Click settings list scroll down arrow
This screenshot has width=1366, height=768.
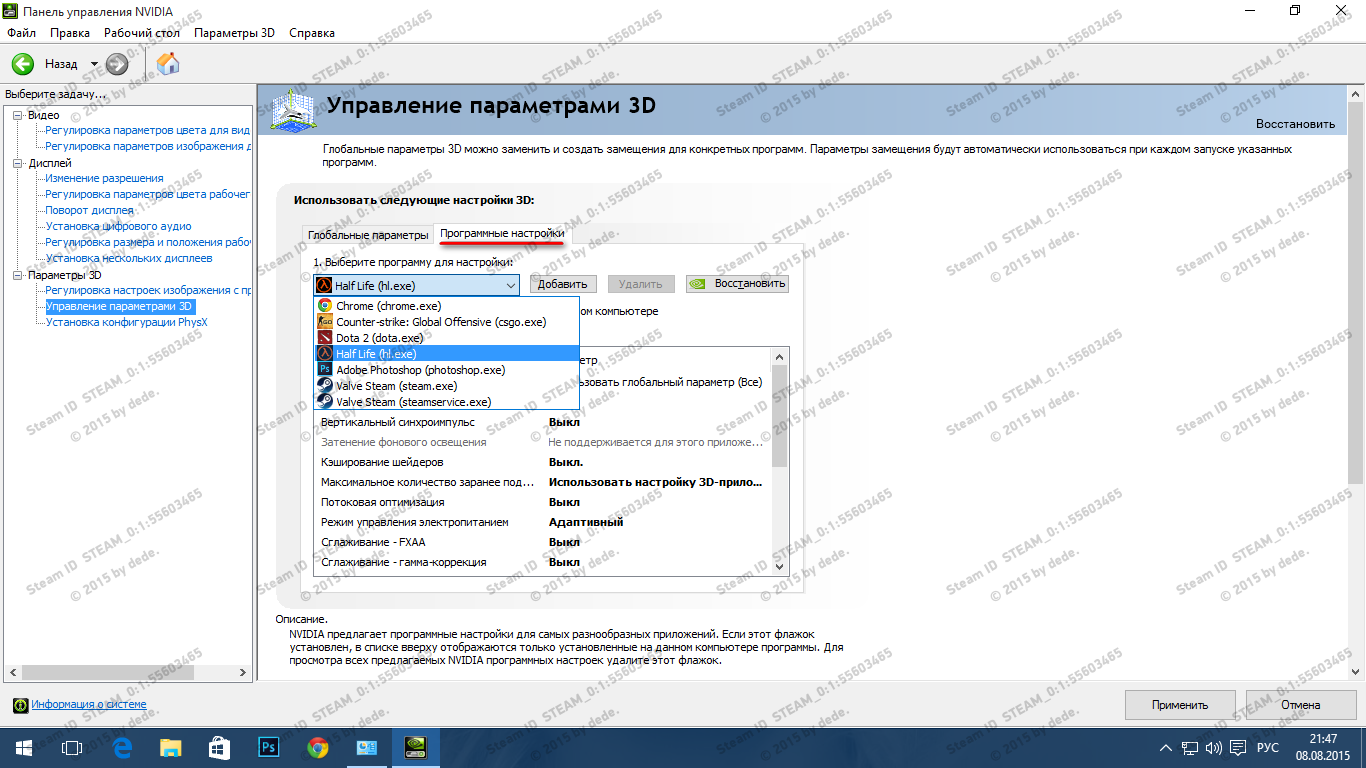(x=781, y=566)
